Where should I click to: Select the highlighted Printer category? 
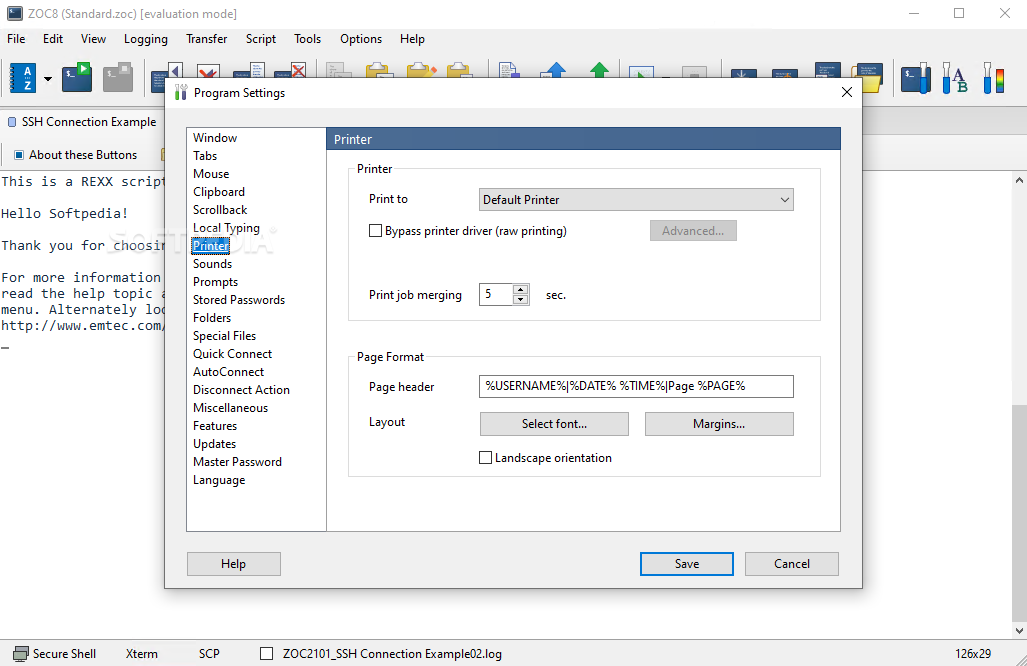(x=210, y=246)
